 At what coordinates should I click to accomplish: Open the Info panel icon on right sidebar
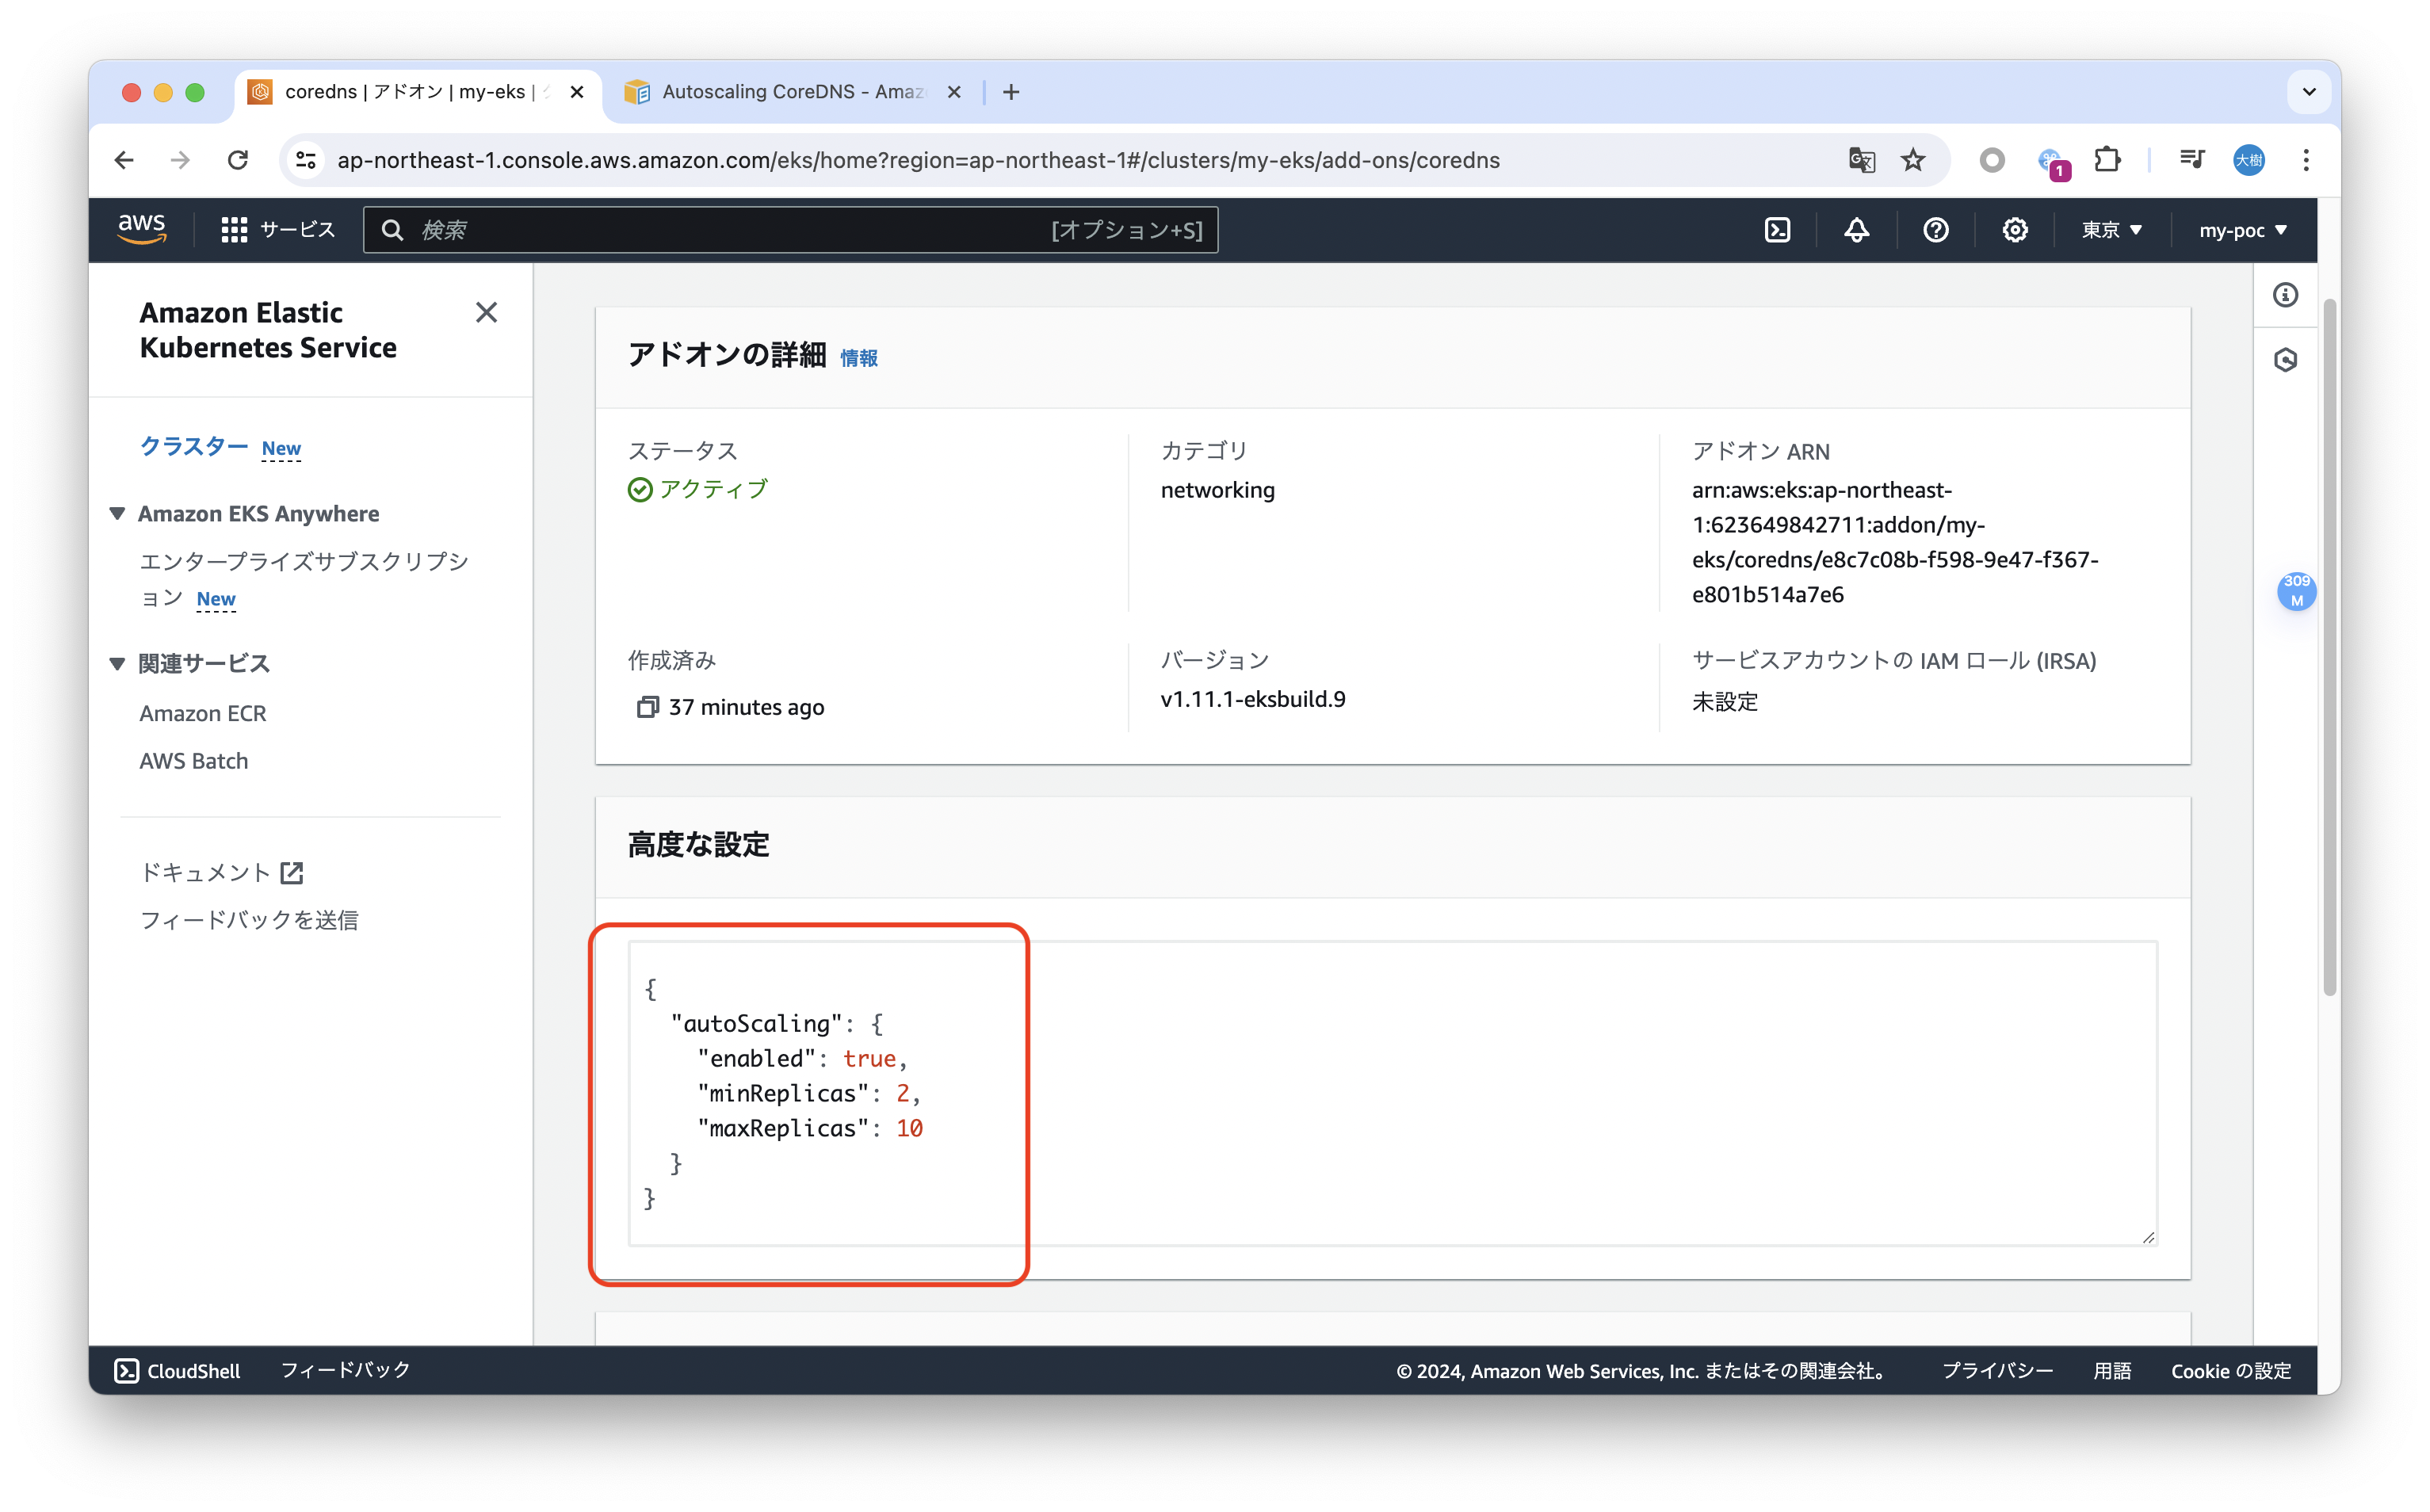2285,295
